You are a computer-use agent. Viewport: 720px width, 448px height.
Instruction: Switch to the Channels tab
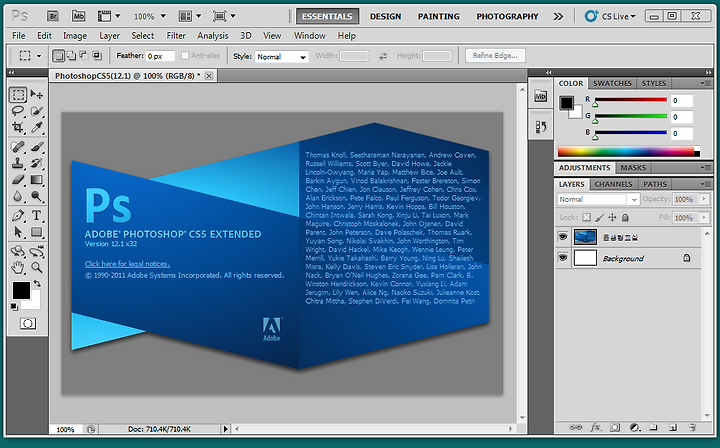pyautogui.click(x=613, y=184)
